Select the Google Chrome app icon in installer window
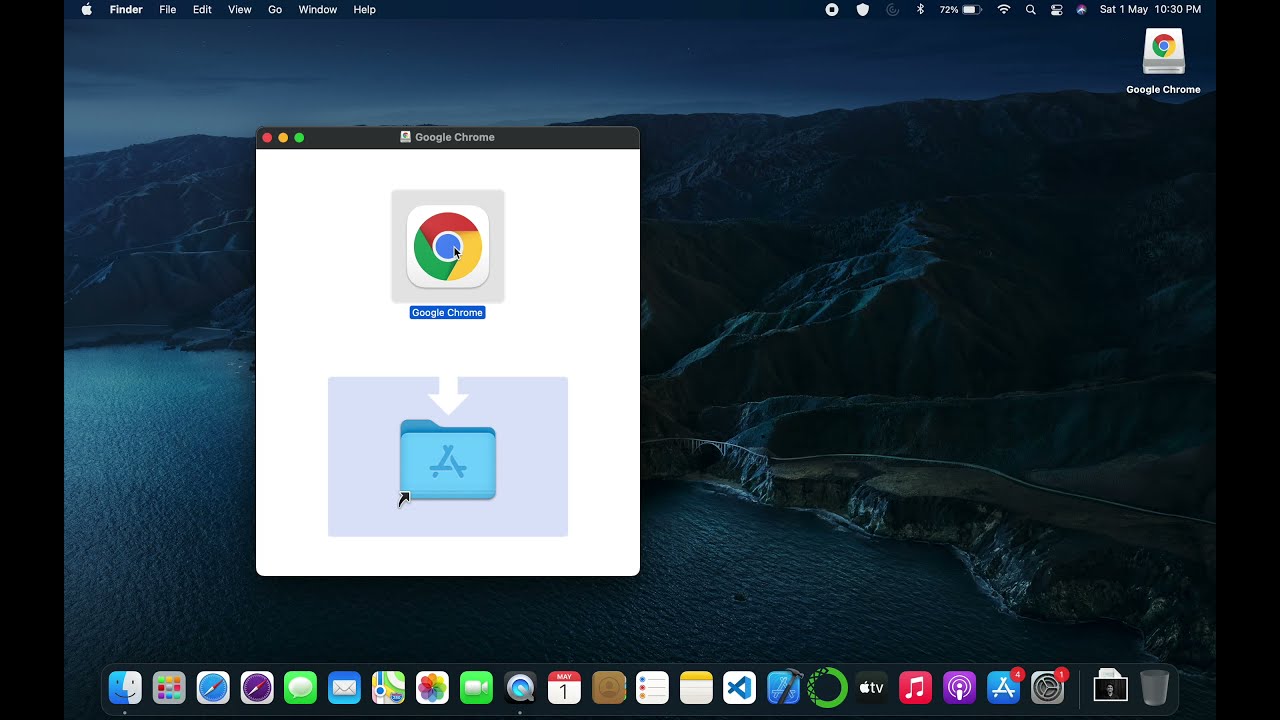 pyautogui.click(x=448, y=246)
